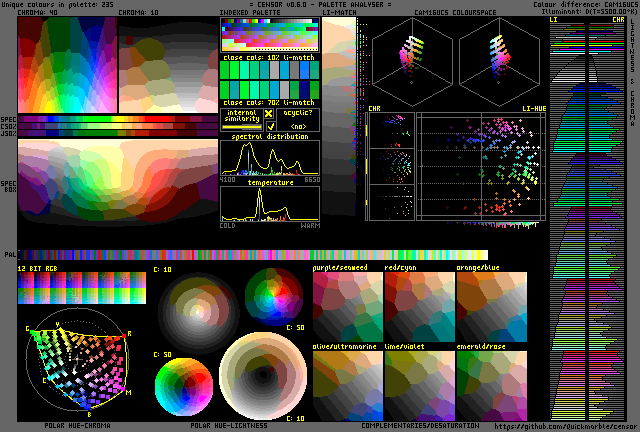The width and height of the screenshot is (640, 432).
Task: Click the purple/seaweed complementary chart
Action: point(347,309)
